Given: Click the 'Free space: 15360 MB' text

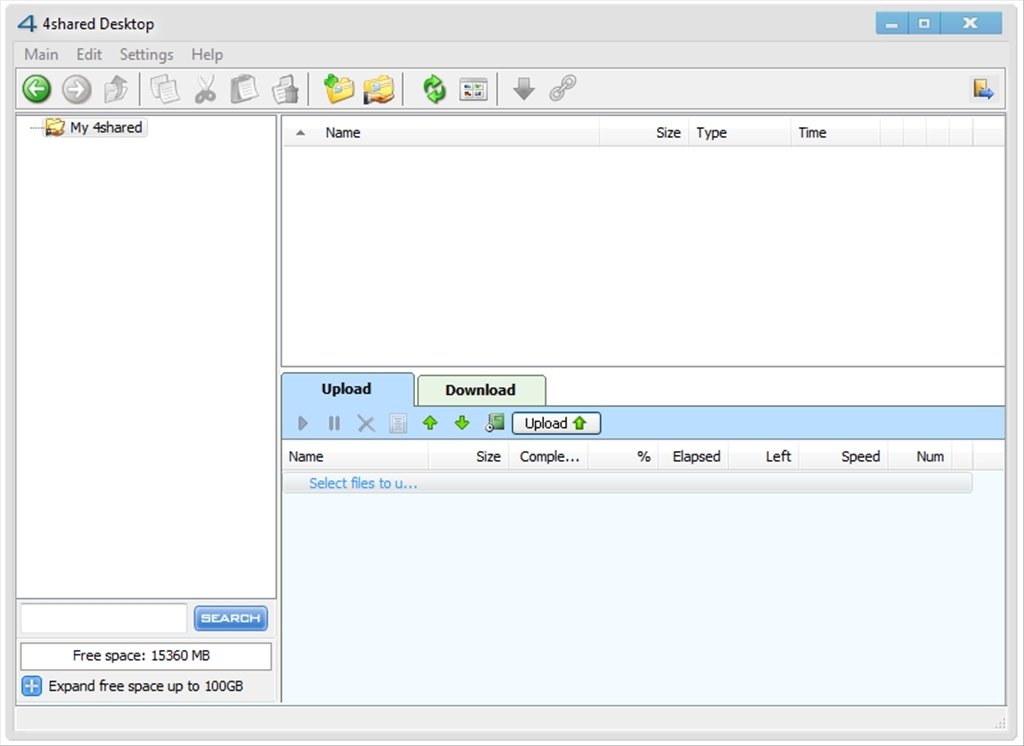Looking at the screenshot, I should pos(141,655).
